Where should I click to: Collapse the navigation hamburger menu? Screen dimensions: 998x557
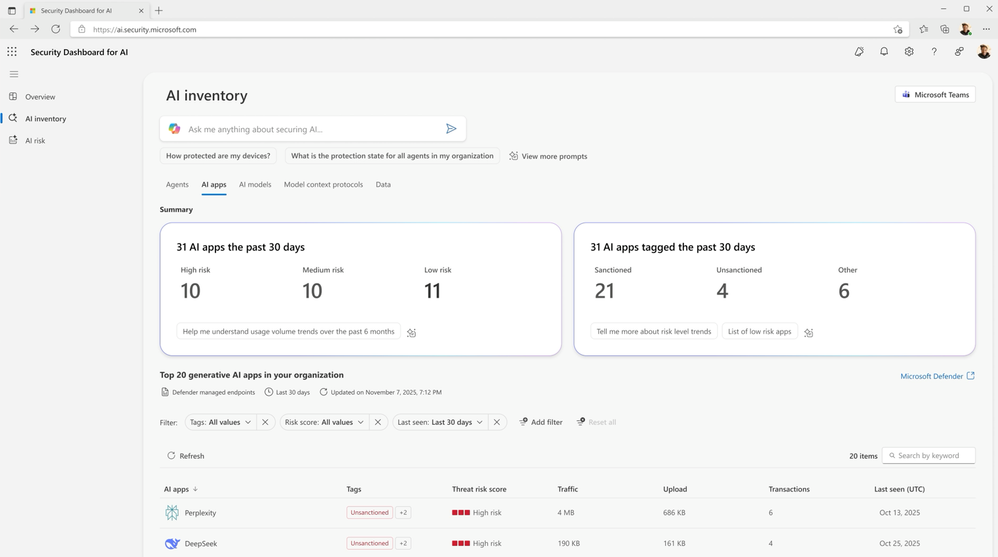[14, 74]
